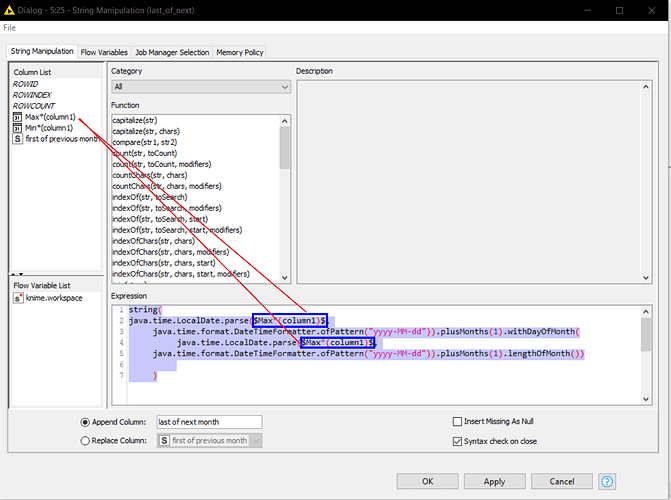Screen dimensions: 671x500
Task: Click the help question mark icon
Action: [x=607, y=481]
